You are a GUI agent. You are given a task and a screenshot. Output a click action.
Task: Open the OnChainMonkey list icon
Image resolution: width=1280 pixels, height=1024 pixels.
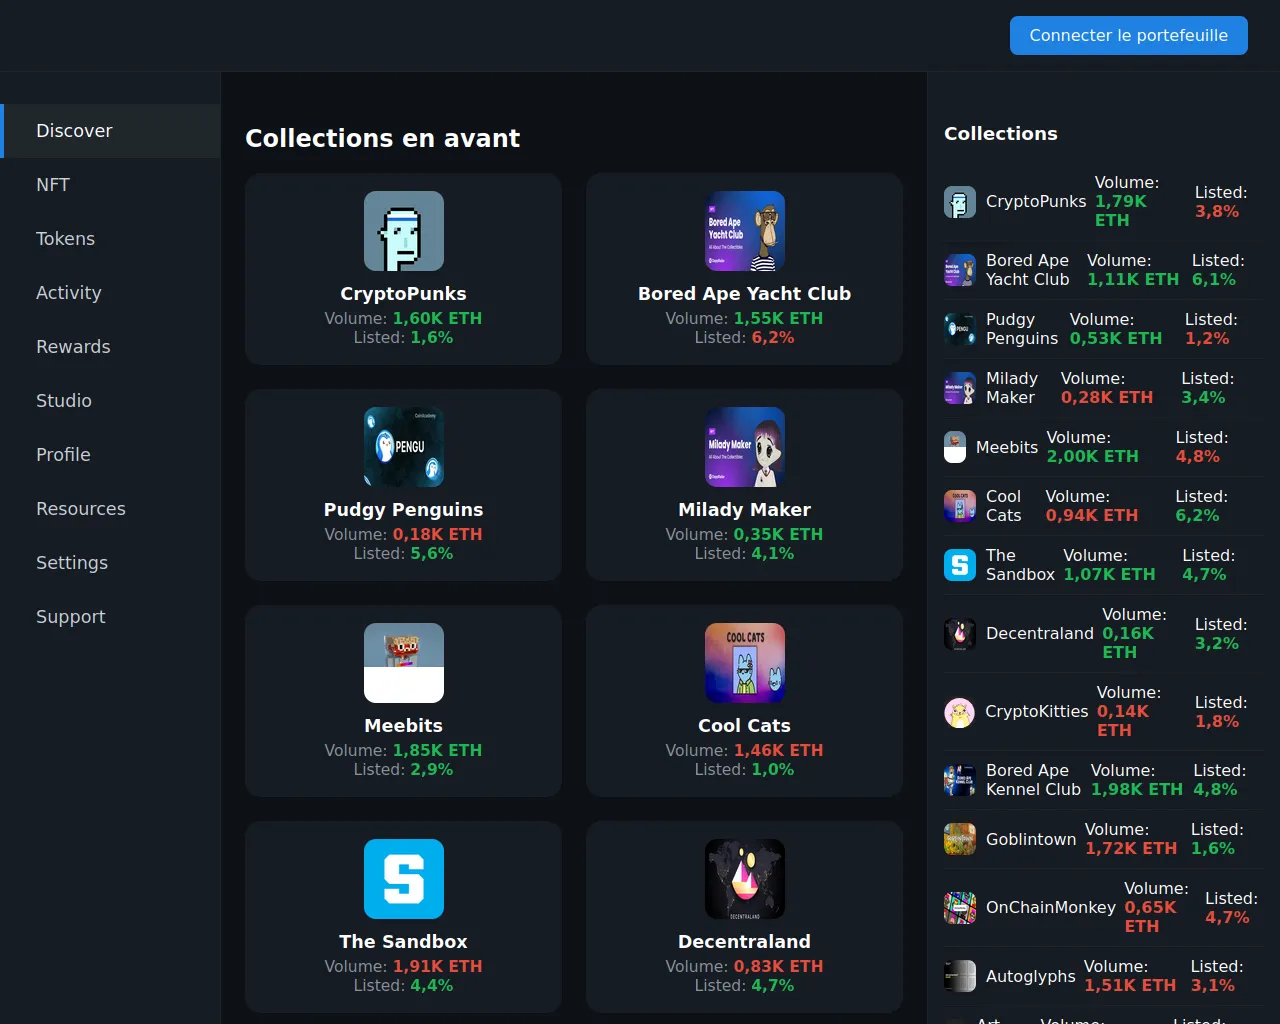[960, 908]
